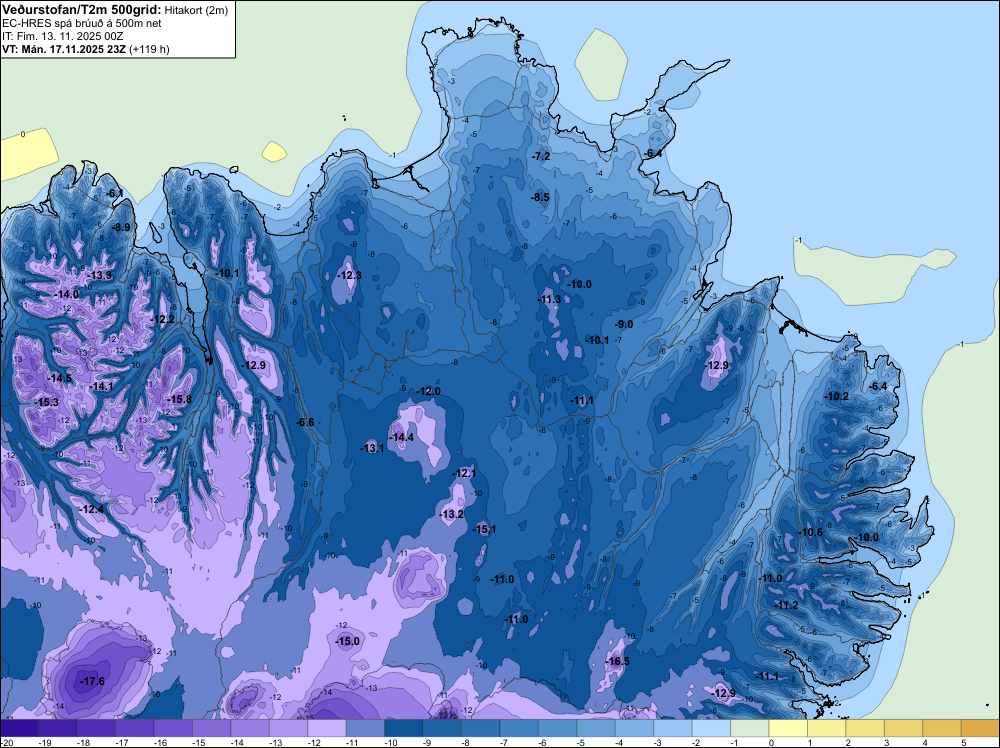Click the -7.2 temperature value

point(541,156)
